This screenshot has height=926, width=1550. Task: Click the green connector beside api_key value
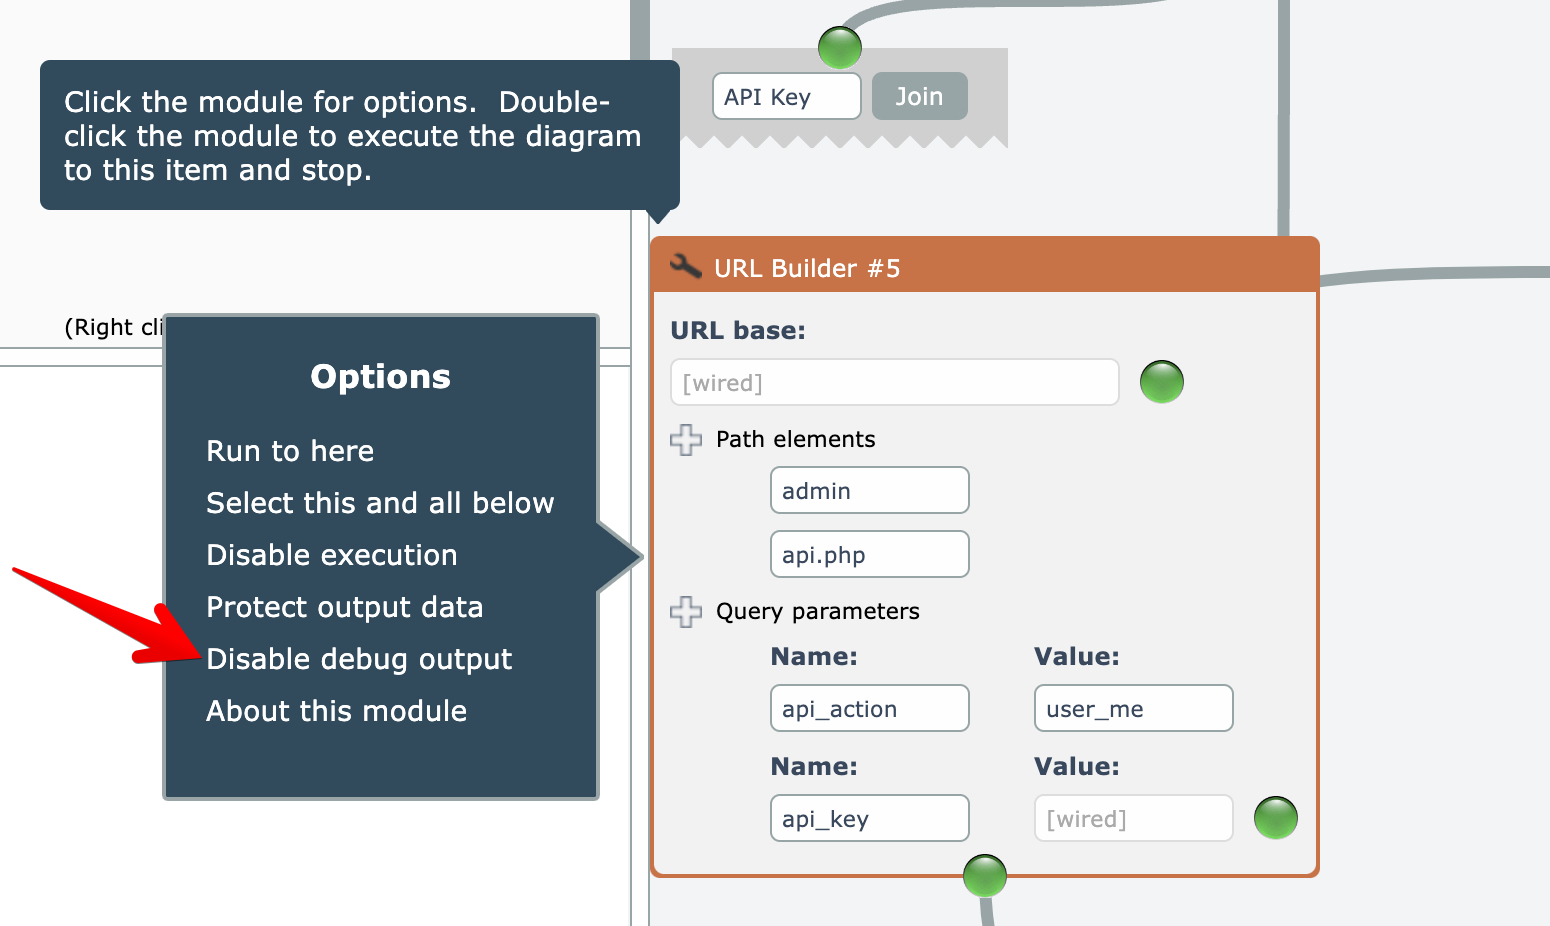point(1276,818)
